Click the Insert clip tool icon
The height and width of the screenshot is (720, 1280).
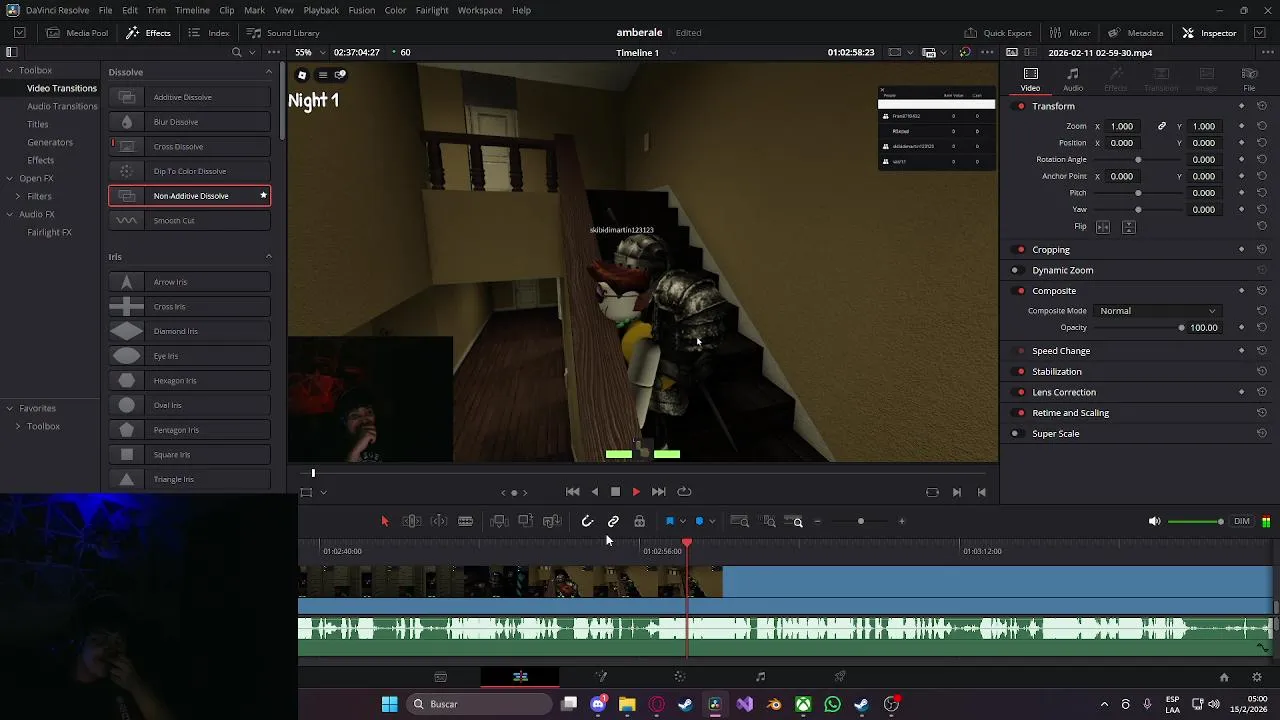(499, 521)
